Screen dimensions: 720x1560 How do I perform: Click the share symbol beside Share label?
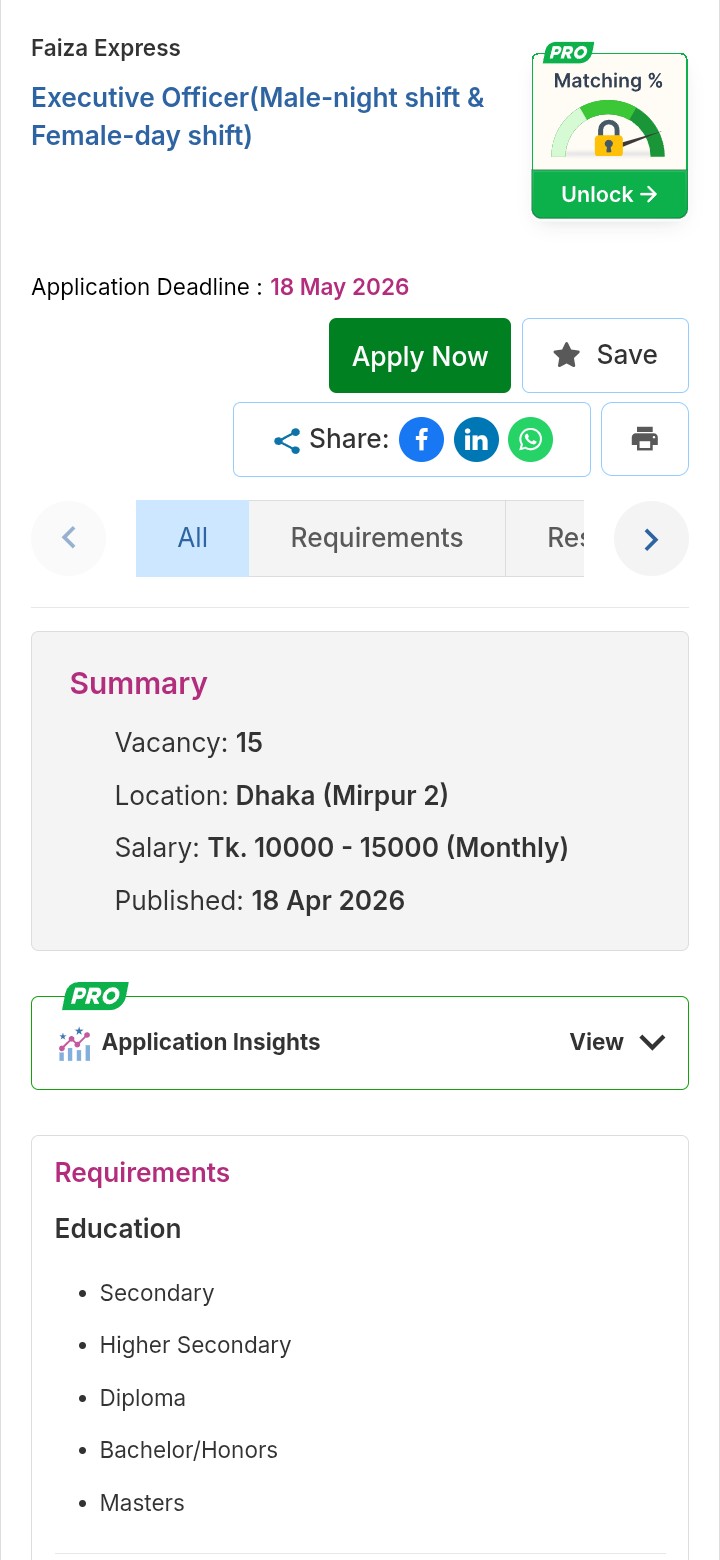pos(287,441)
